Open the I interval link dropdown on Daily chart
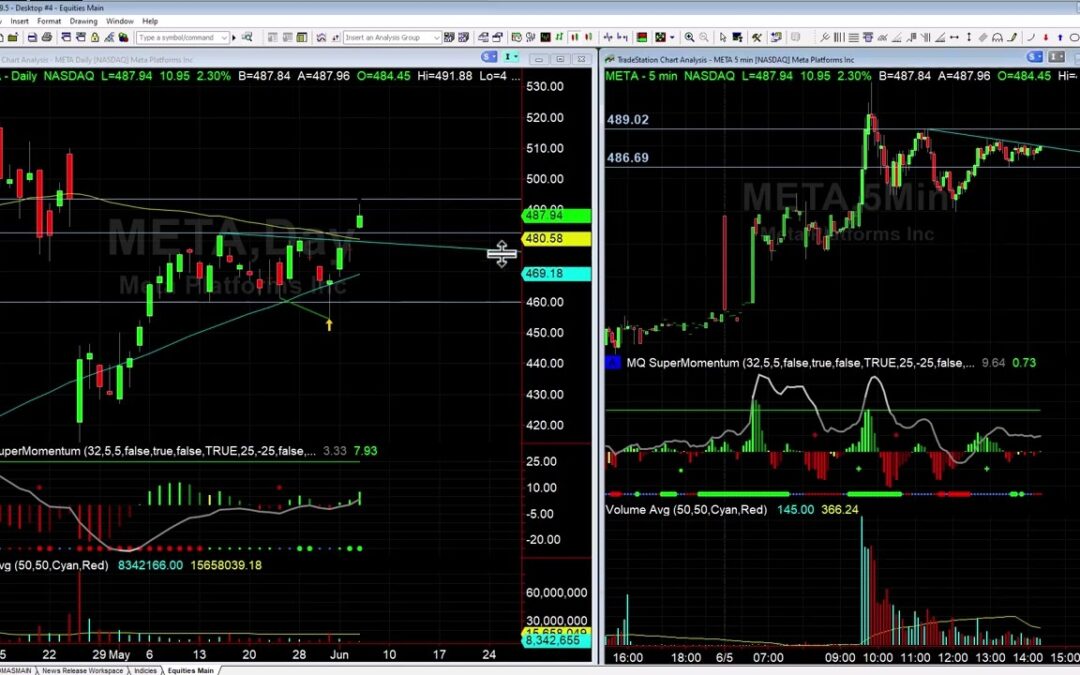 pos(510,57)
